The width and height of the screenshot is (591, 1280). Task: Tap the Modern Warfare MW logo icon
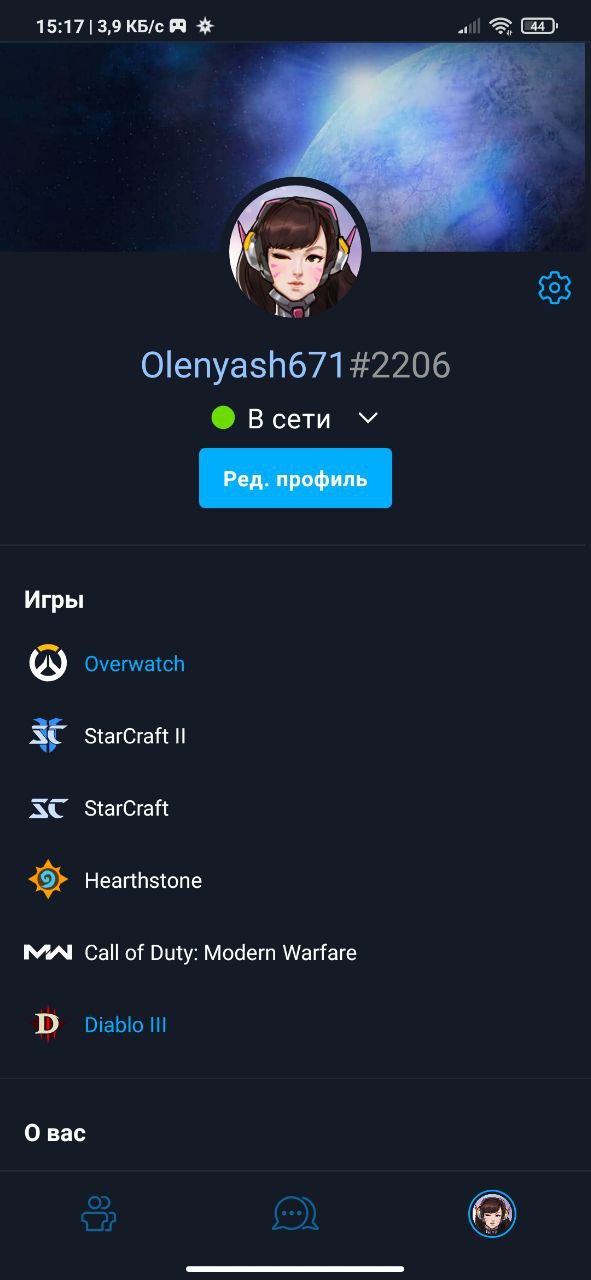pos(48,953)
